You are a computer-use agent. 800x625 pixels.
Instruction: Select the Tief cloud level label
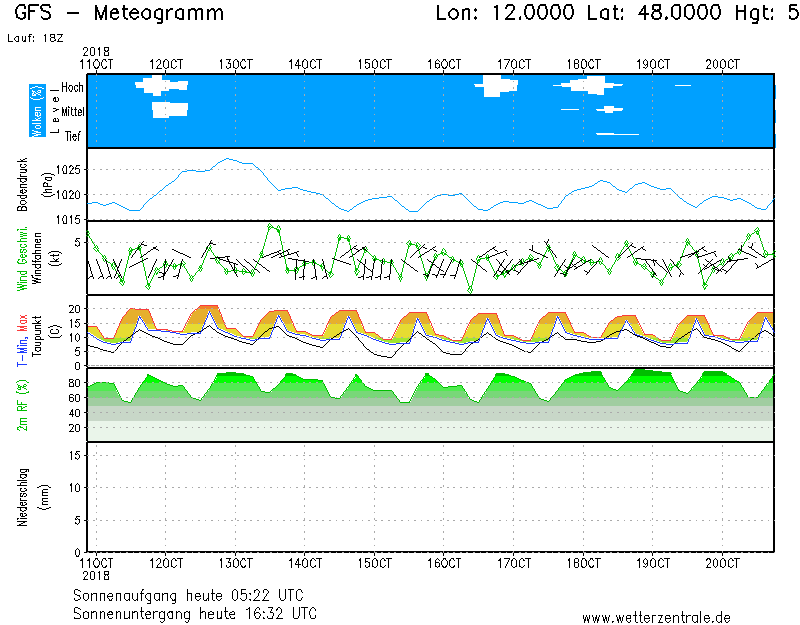[x=73, y=136]
